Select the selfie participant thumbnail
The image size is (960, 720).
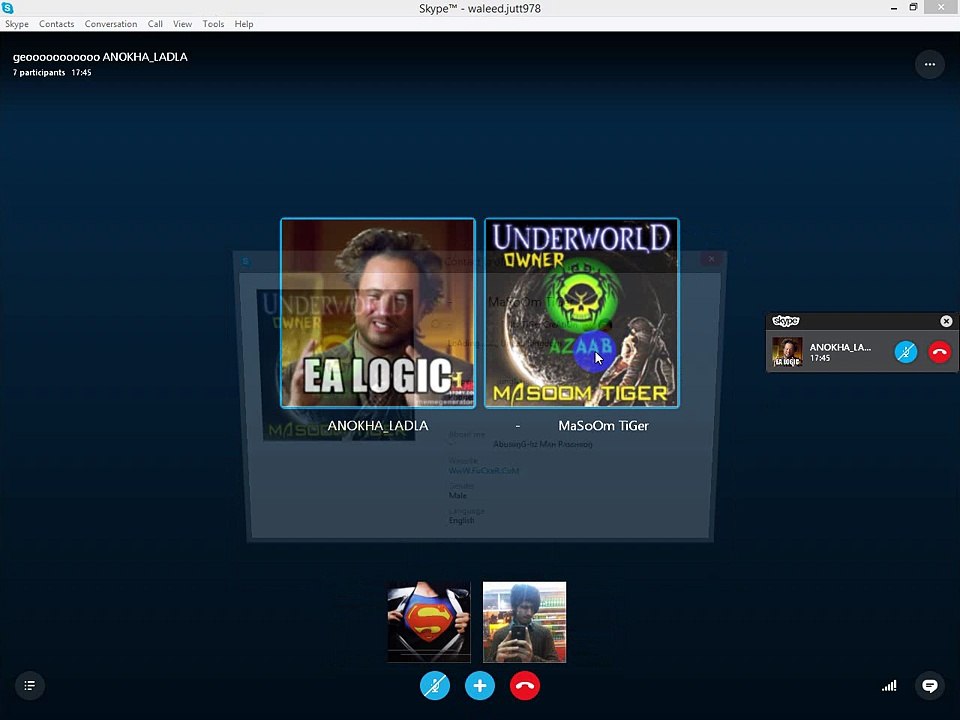[x=525, y=622]
